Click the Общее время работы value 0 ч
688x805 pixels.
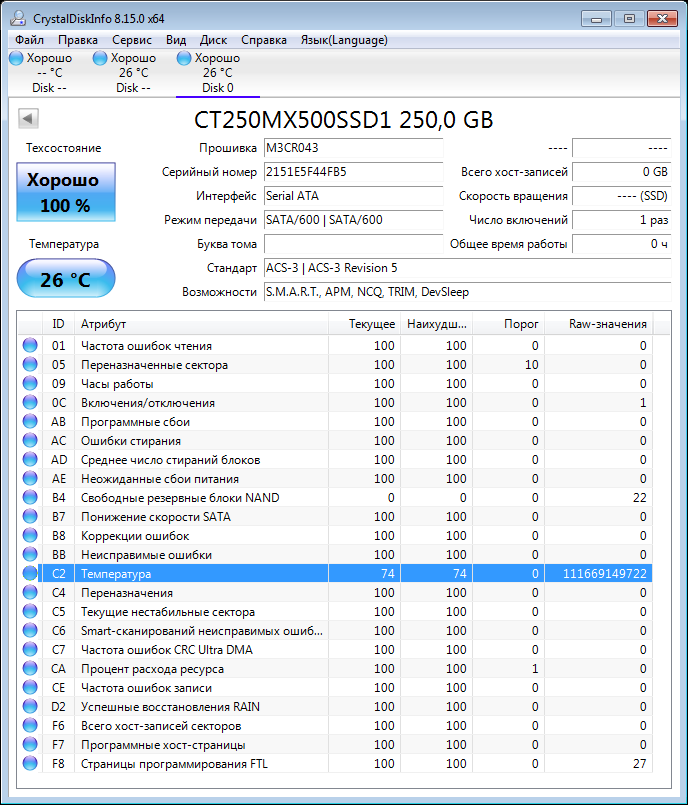click(x=621, y=244)
